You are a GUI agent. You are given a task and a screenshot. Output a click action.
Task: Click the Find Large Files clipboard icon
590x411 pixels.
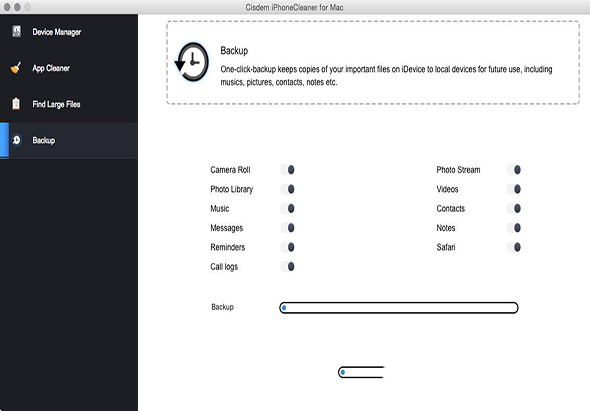tap(16, 104)
